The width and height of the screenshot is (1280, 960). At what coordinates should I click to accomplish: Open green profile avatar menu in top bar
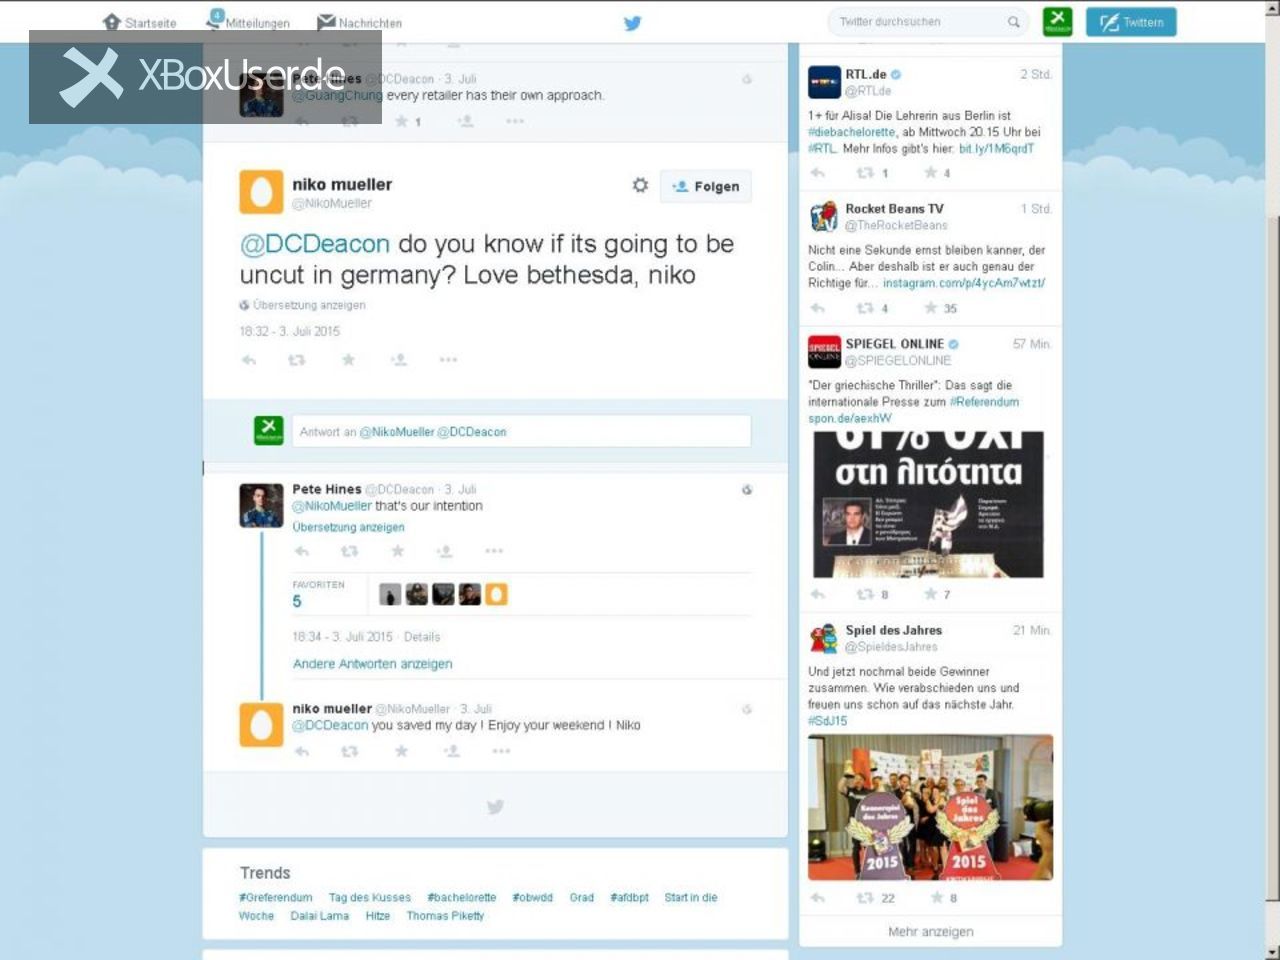point(1057,21)
